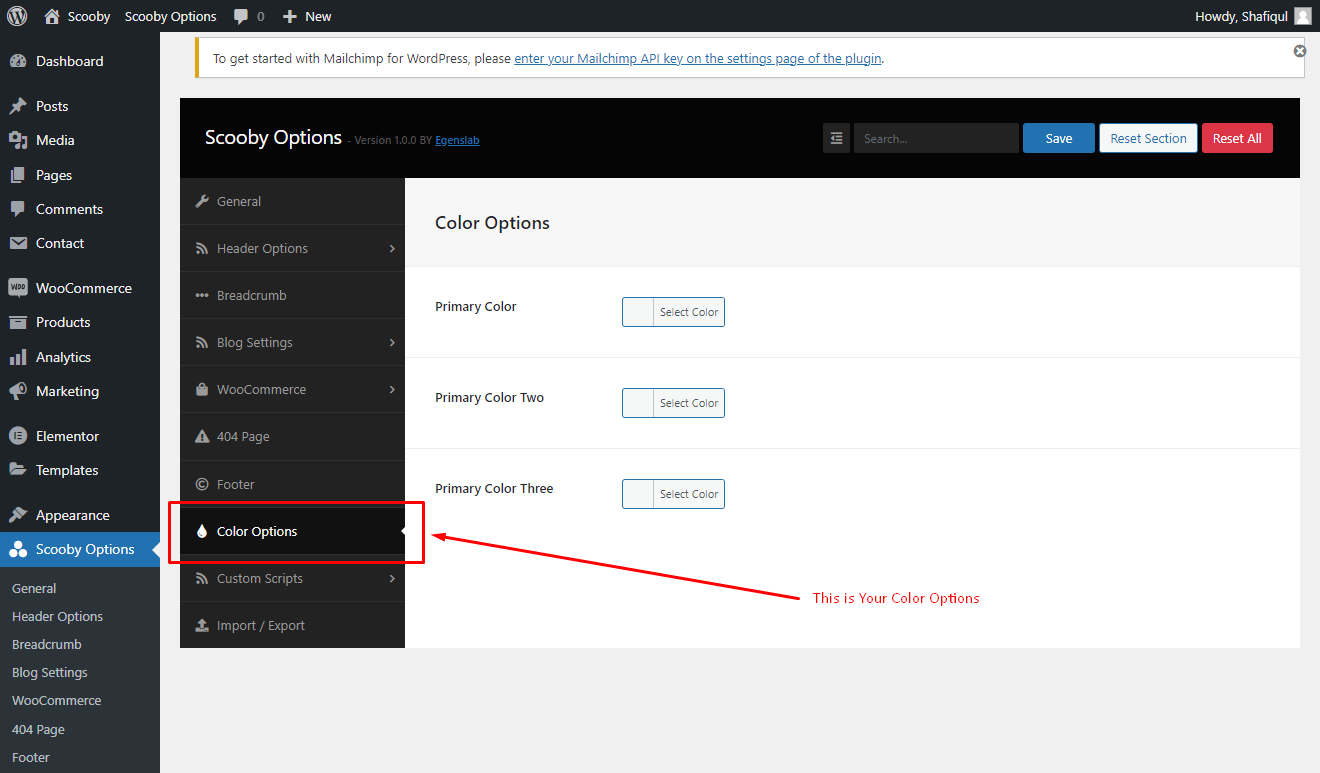The height and width of the screenshot is (773, 1320).
Task: Click the shopping bag icon for WooCommerce panel tab
Action: [x=202, y=389]
